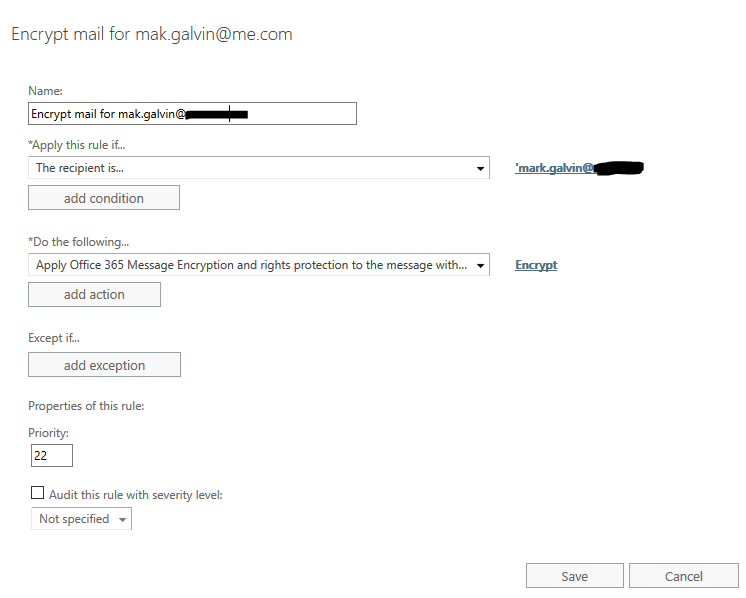This screenshot has height=598, width=746.
Task: Click the '*Do the following...' label
Action: [79, 242]
